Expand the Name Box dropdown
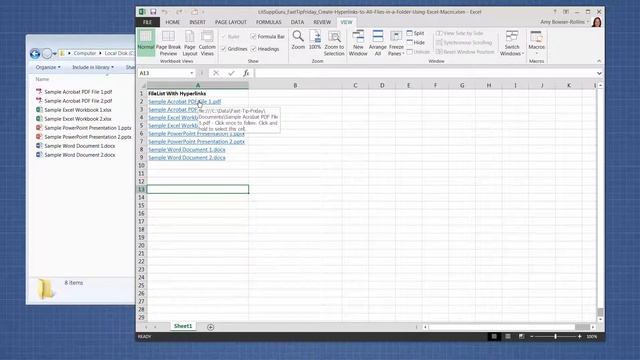Image resolution: width=640 pixels, height=360 pixels. (191, 73)
